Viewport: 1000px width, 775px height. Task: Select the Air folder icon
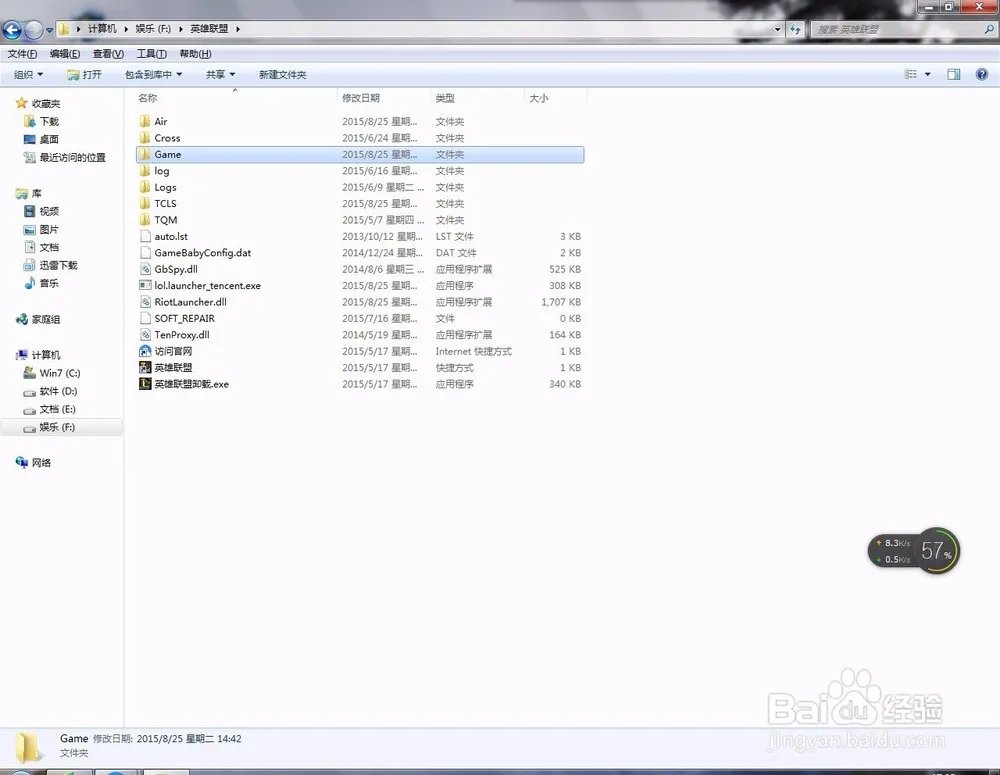coord(145,121)
